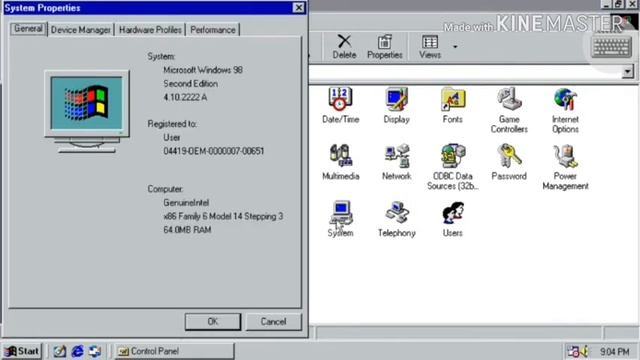Click the Windows monitor logo image

click(87, 111)
